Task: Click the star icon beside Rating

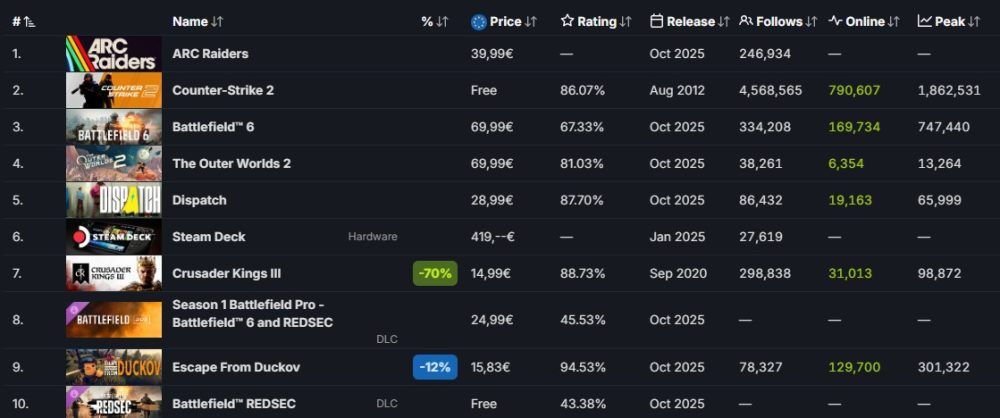Action: click(x=567, y=21)
